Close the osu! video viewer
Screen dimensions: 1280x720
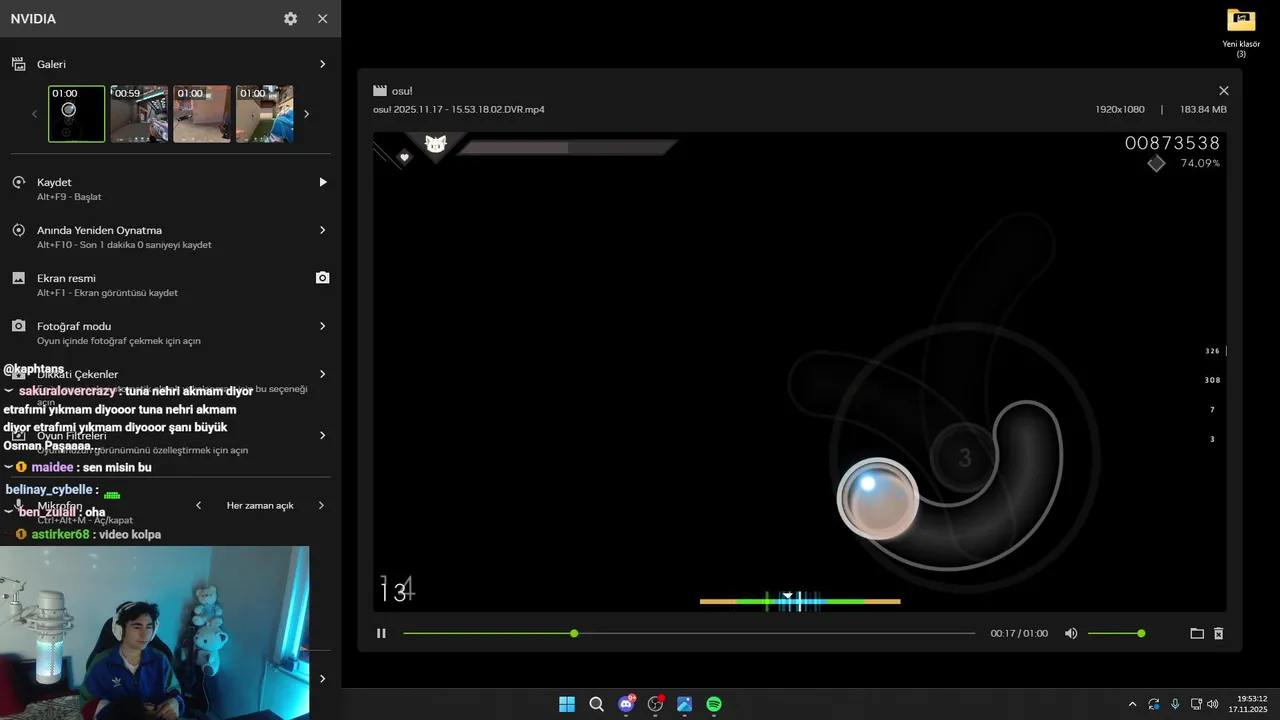[x=1223, y=91]
